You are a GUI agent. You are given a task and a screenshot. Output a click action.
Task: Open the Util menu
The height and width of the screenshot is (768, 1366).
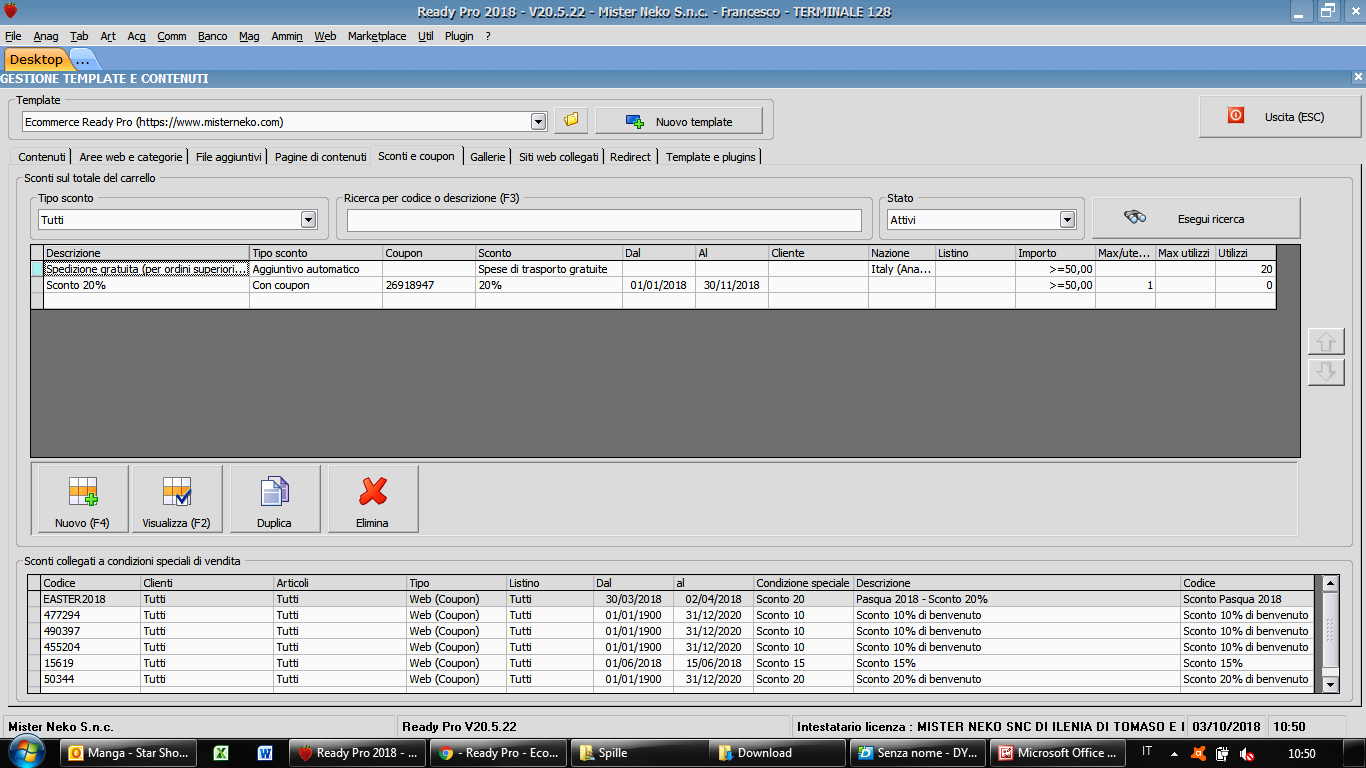pyautogui.click(x=426, y=36)
